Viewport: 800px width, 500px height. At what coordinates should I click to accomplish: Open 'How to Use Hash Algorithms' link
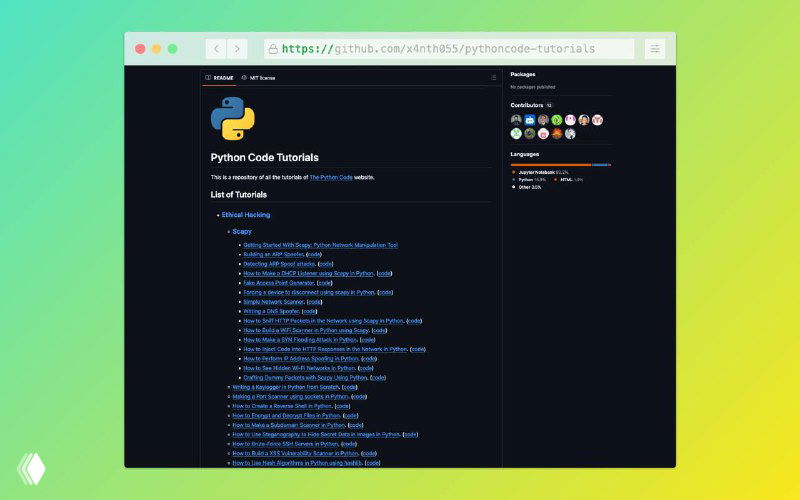(297, 463)
